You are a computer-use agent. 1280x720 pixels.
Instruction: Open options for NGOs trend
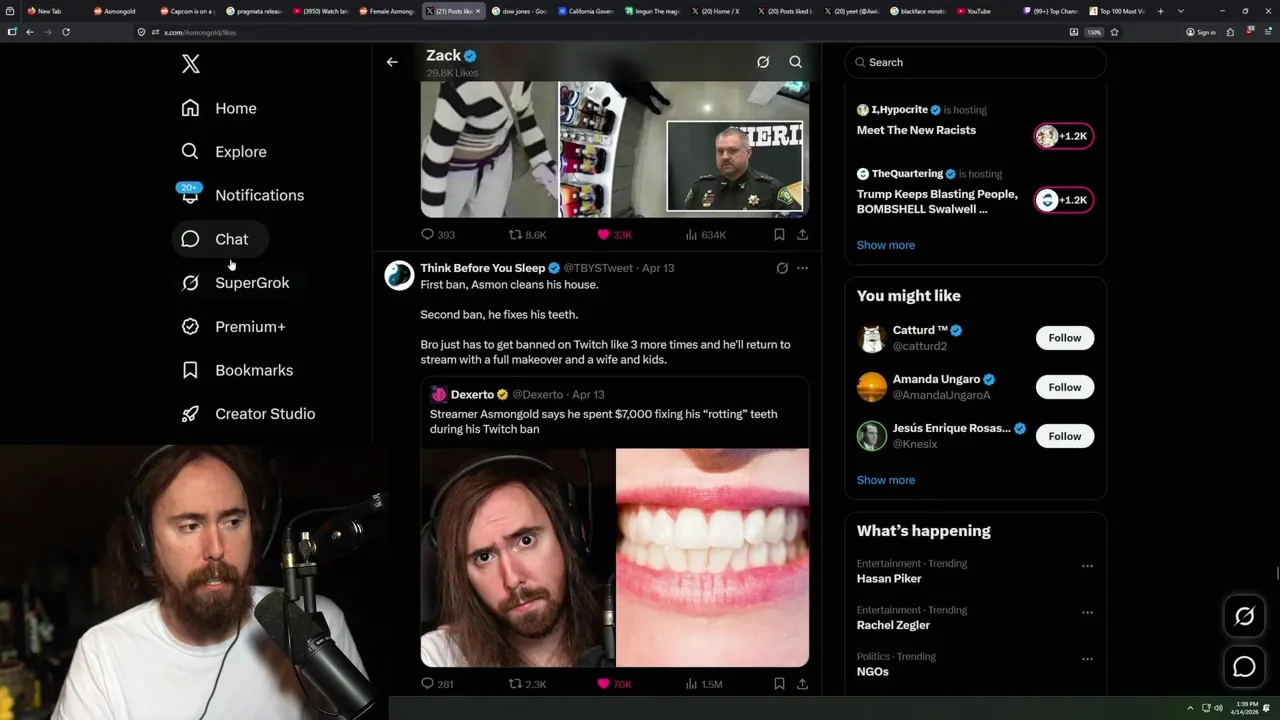coord(1087,659)
